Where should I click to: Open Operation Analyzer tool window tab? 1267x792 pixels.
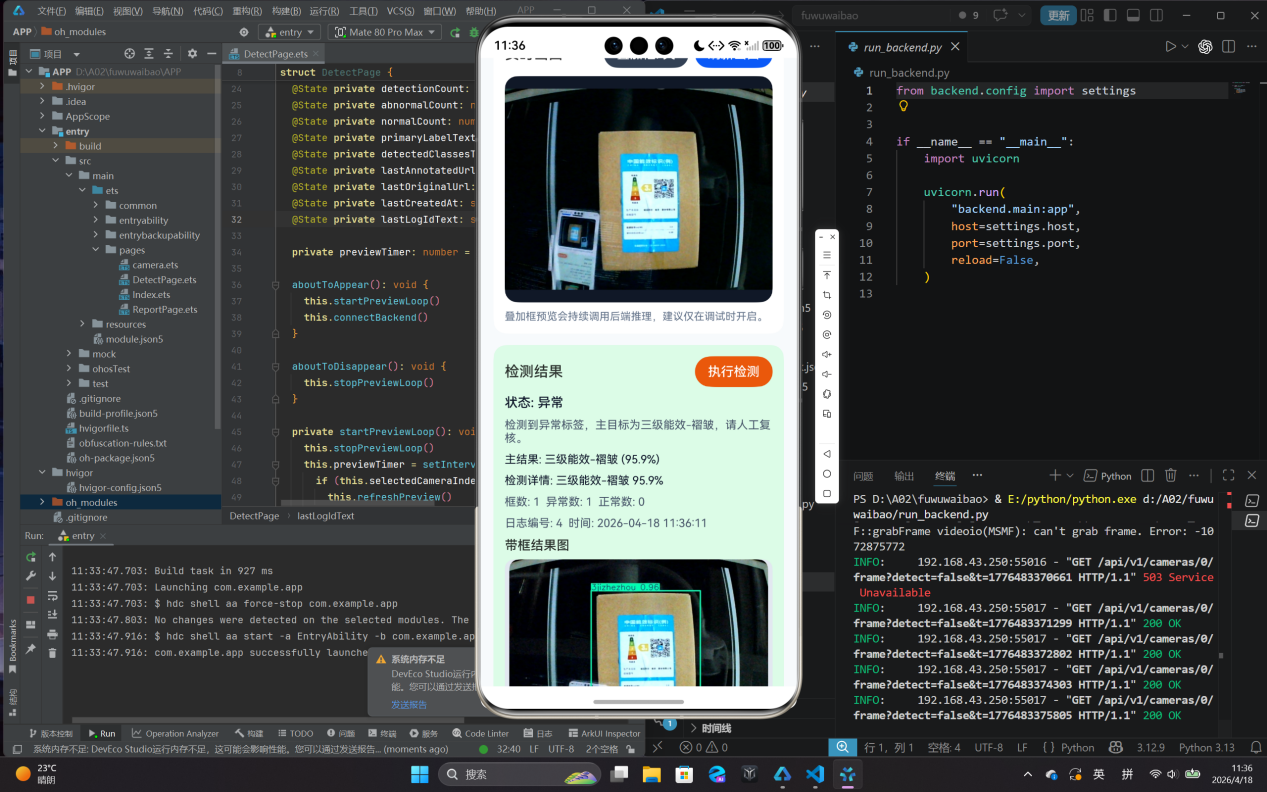click(175, 733)
